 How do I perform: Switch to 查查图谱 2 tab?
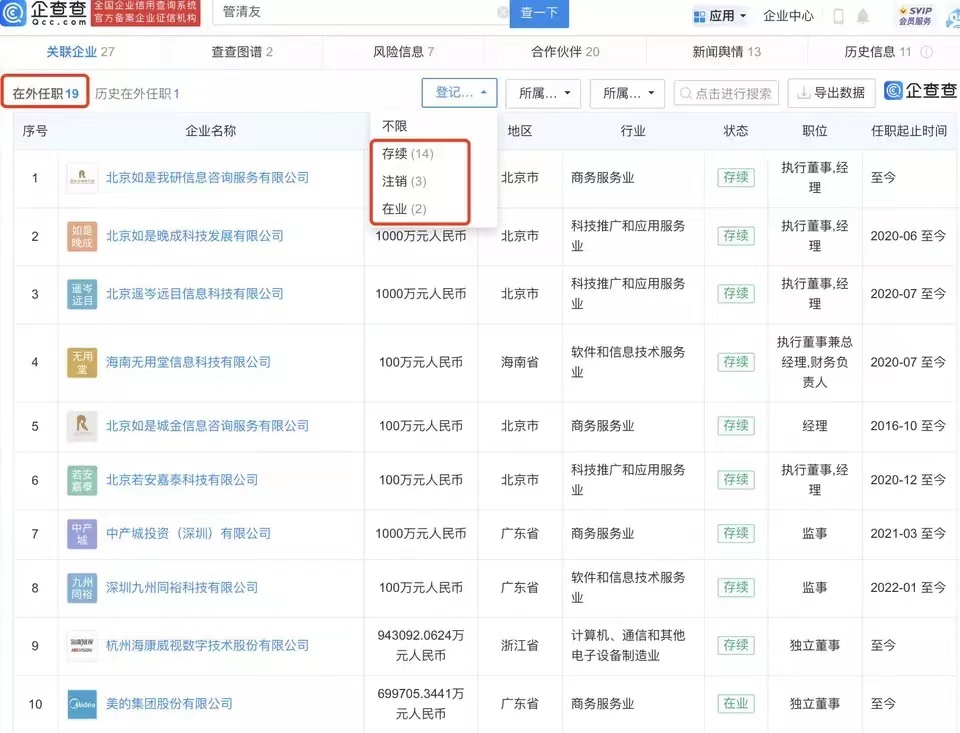[242, 52]
